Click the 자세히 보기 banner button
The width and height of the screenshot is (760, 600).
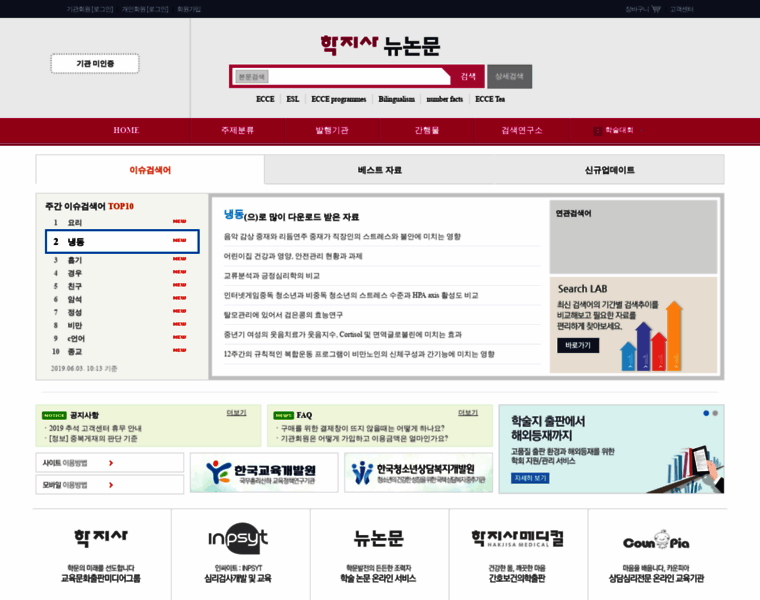[530, 478]
